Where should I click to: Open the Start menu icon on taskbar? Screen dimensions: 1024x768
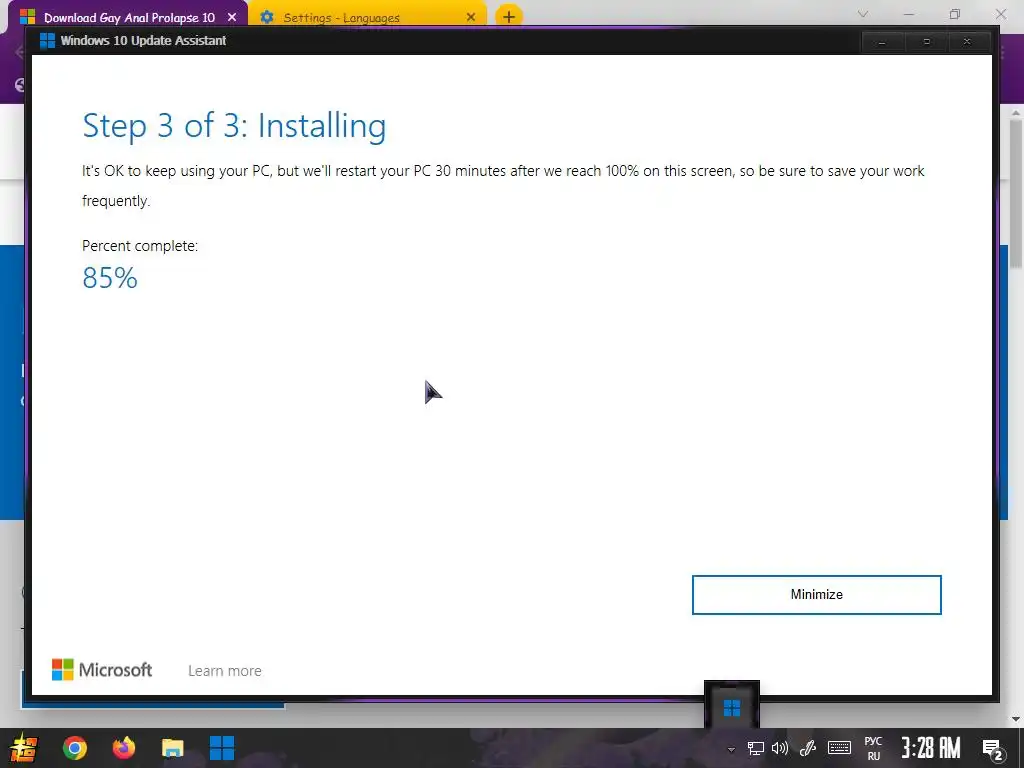24,748
